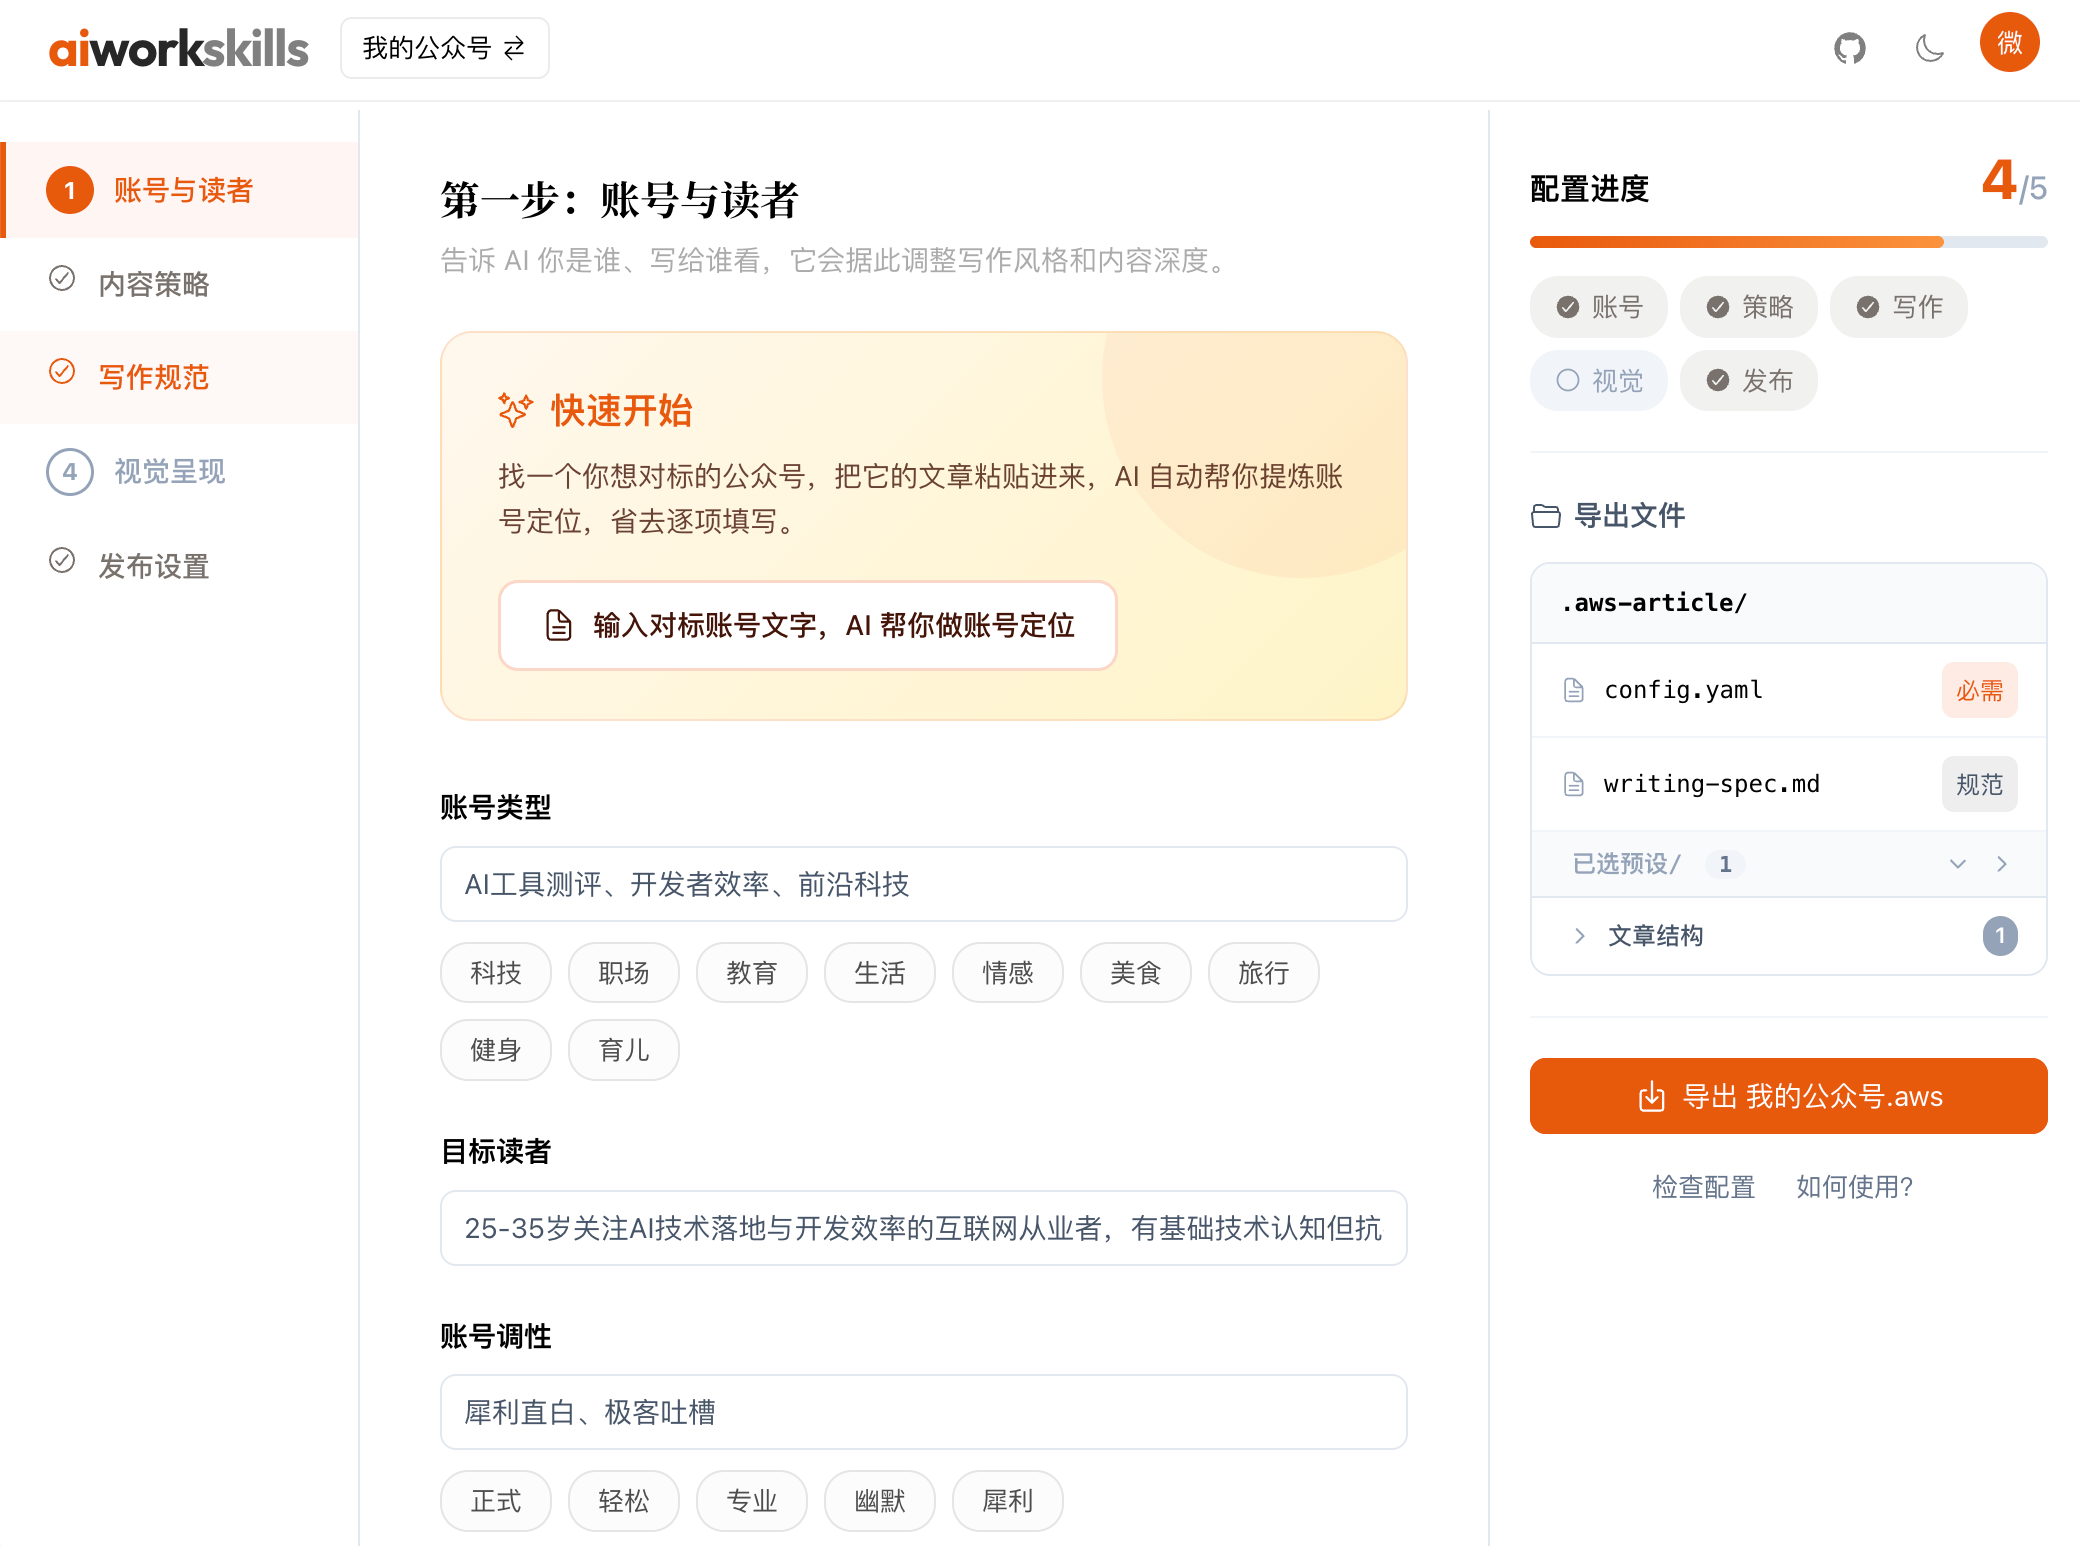The height and width of the screenshot is (1546, 2080).
Task: Click the aiworkskills logo
Action: (179, 48)
